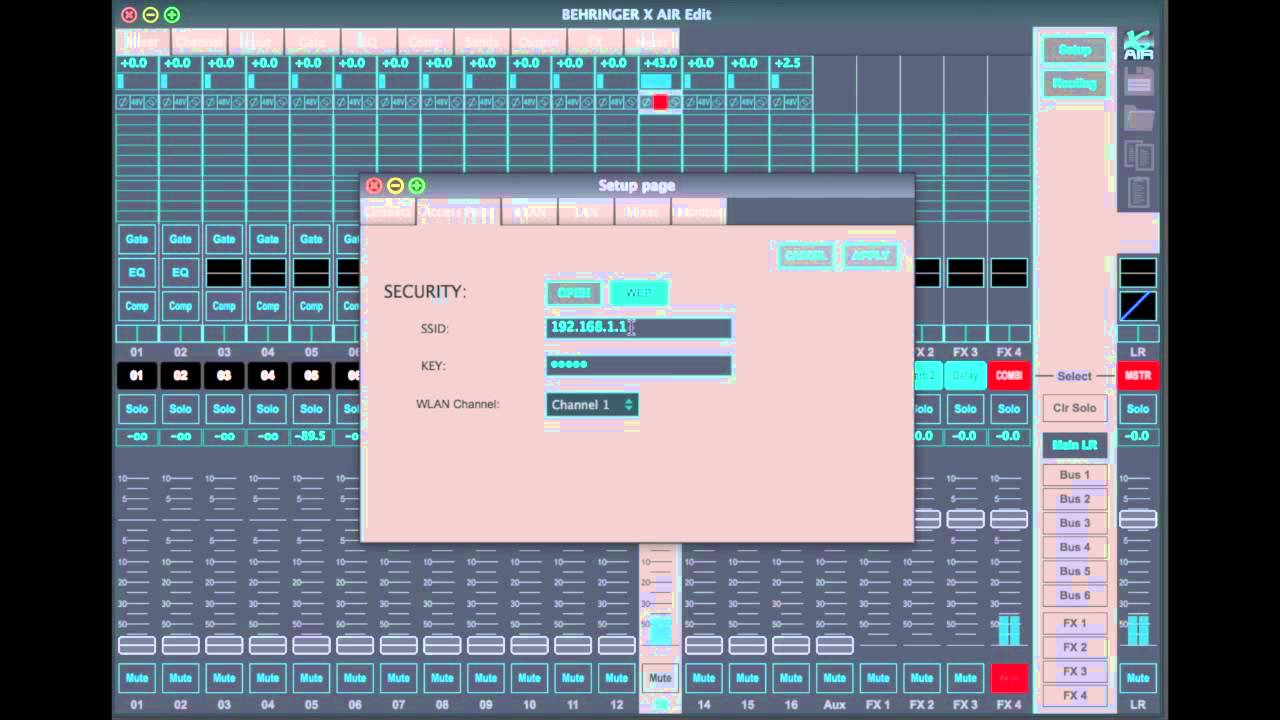Click the LR master fader handle
Viewport: 1280px width, 720px height.
pyautogui.click(x=1138, y=519)
